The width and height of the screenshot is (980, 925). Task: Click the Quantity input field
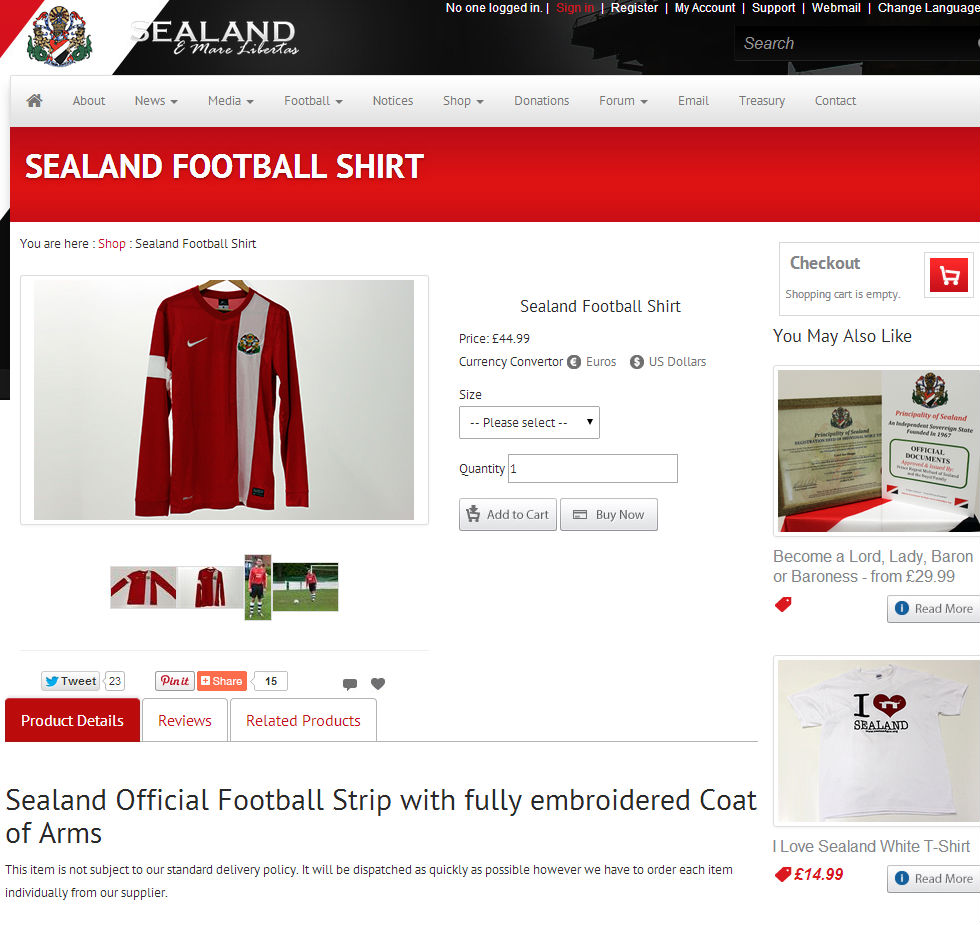[x=592, y=469]
